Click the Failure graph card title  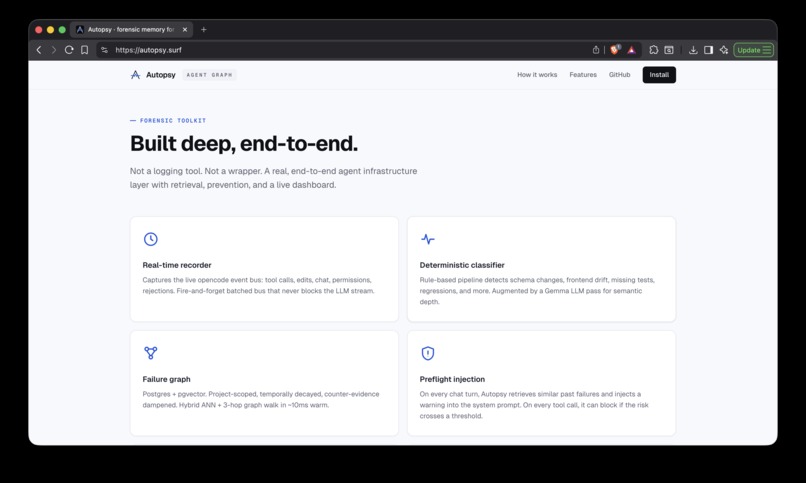click(166, 379)
